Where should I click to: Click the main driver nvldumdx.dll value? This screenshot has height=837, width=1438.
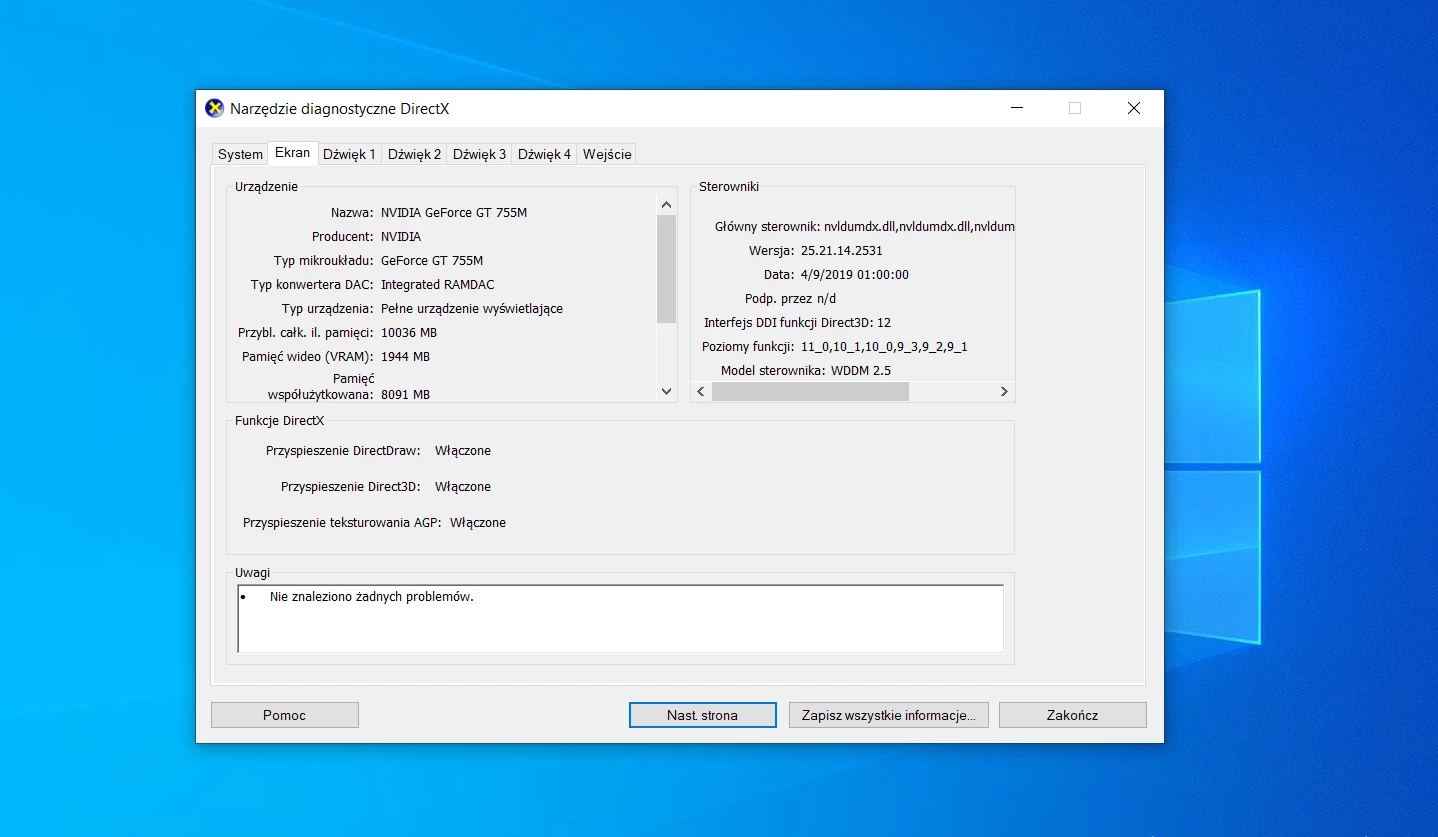[919, 227]
